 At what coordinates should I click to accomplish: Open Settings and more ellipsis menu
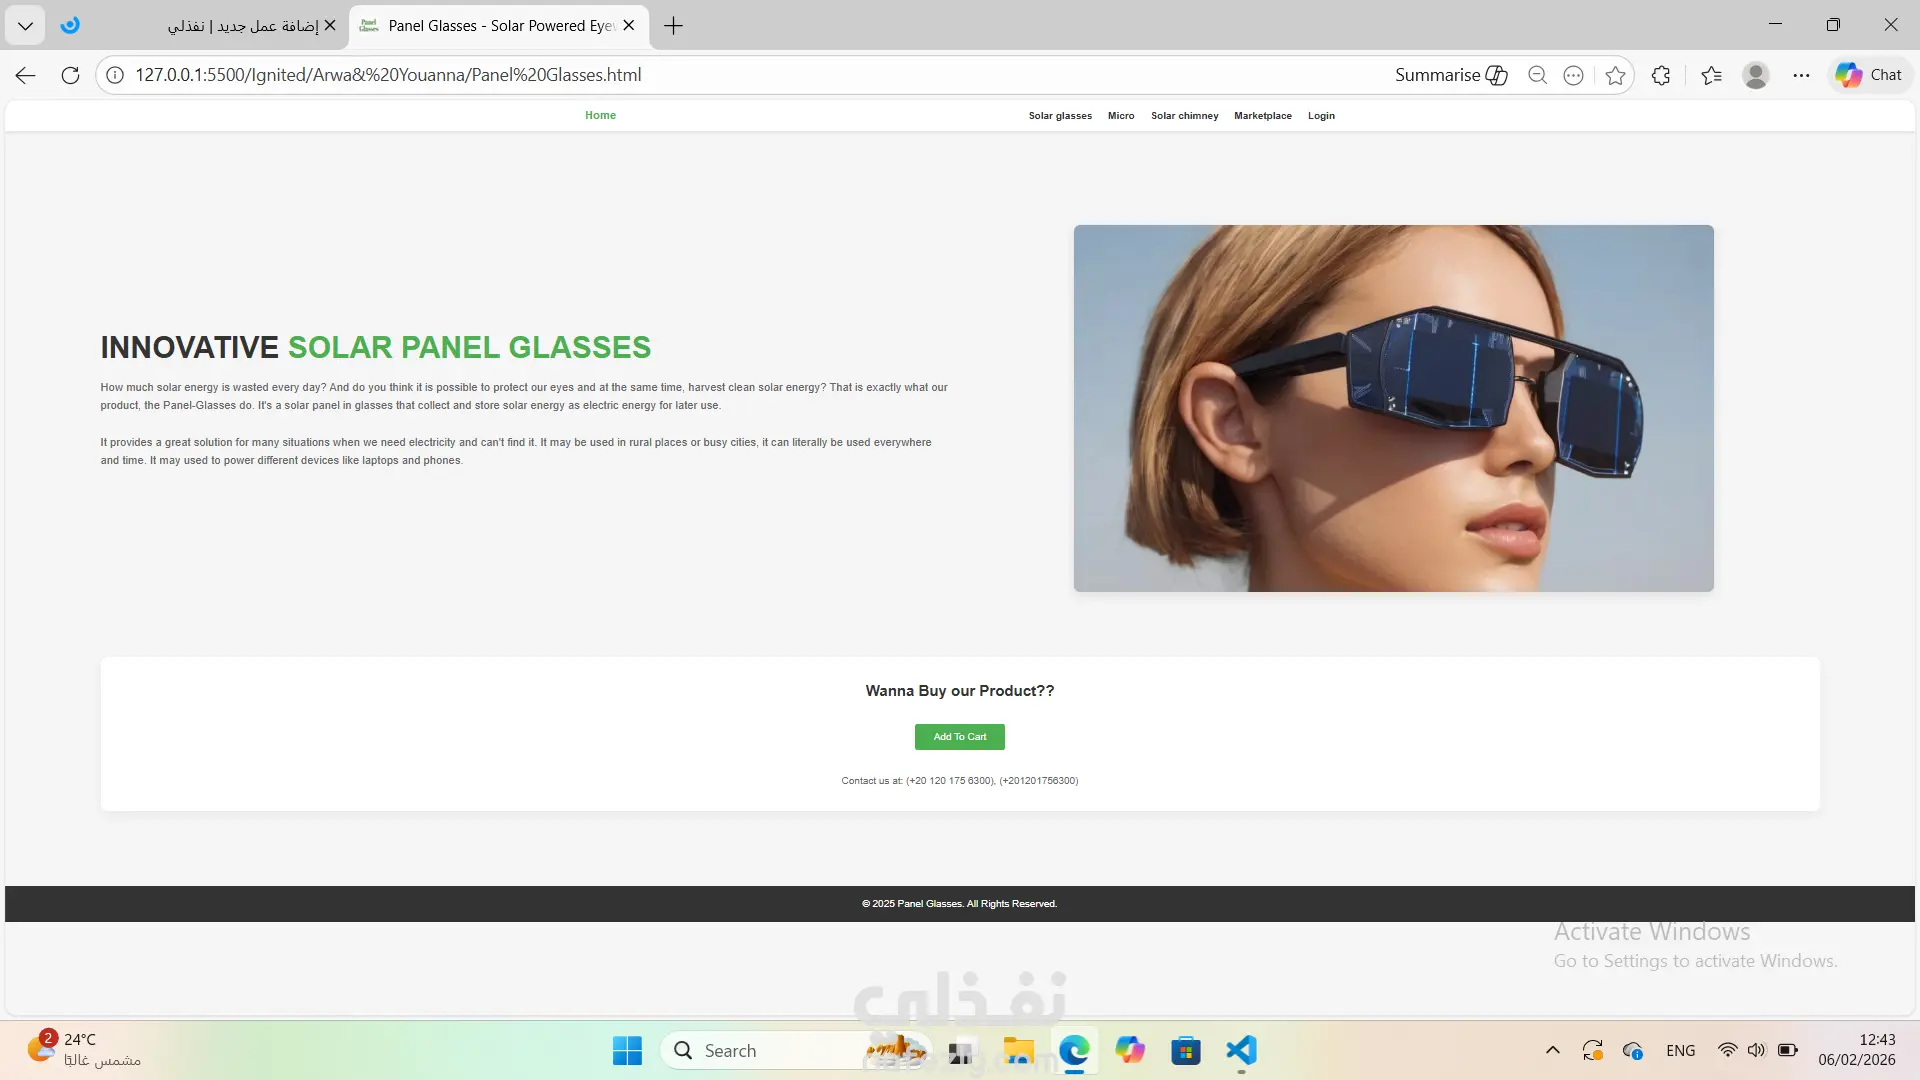[x=1801, y=75]
